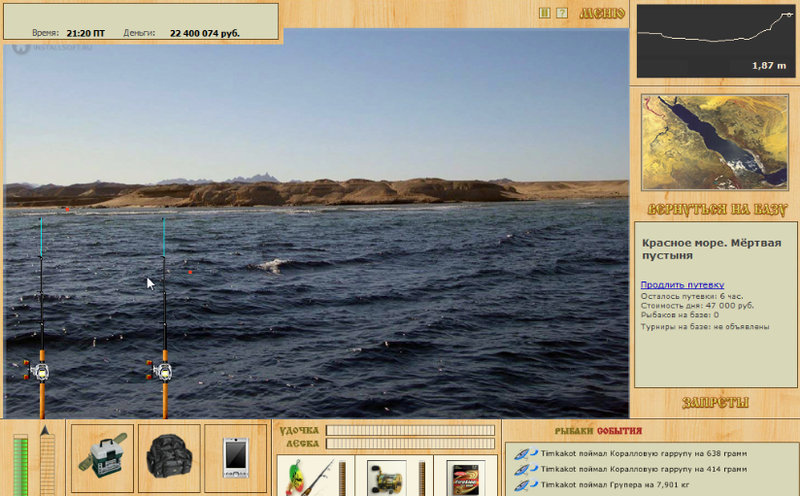Open the black backpack inventory
Viewport: 800px width, 496px height.
[x=169, y=458]
